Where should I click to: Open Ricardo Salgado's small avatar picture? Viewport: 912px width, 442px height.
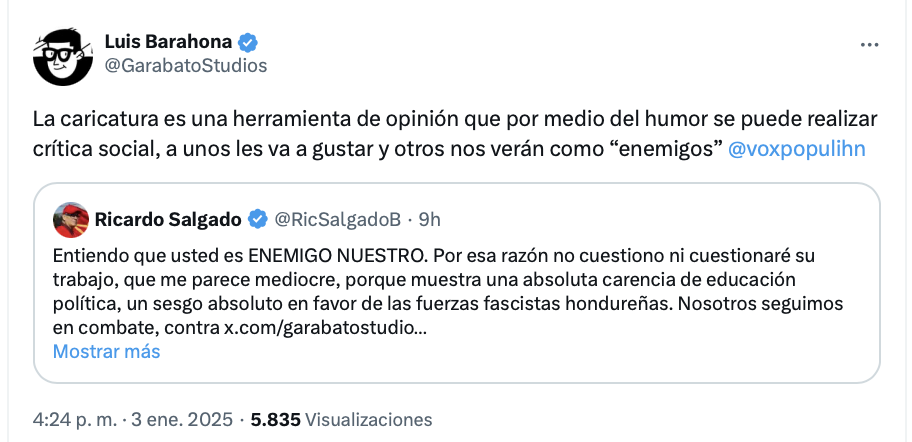71,220
